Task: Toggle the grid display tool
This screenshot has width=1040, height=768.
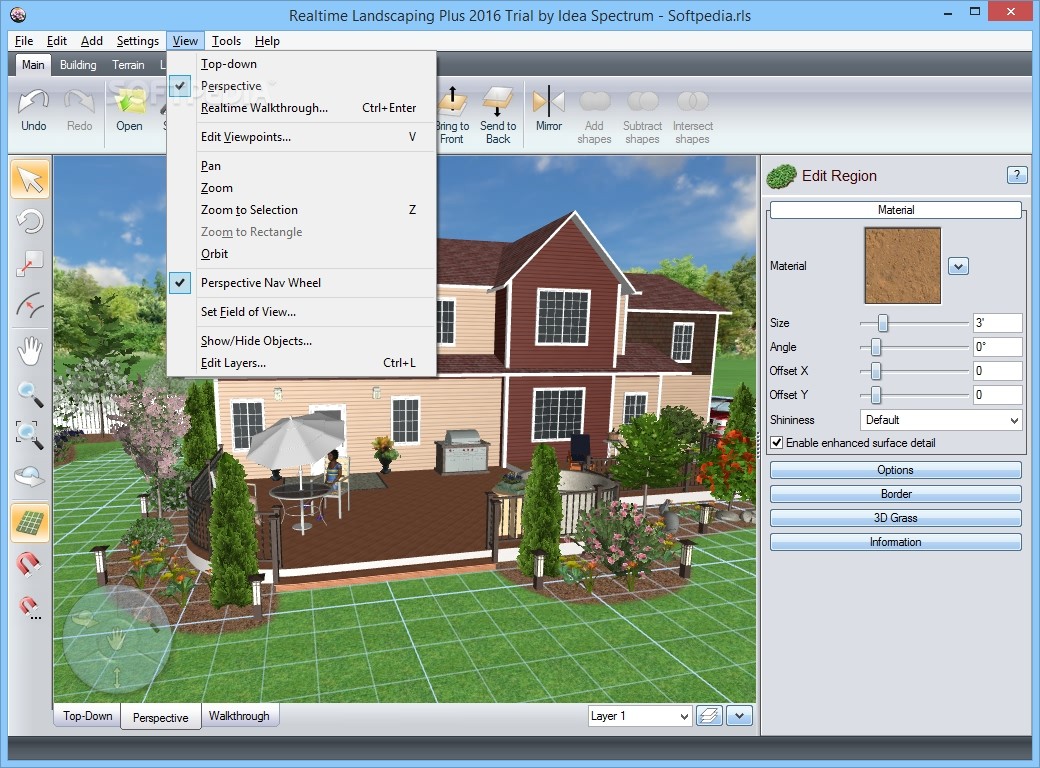Action: tap(30, 523)
